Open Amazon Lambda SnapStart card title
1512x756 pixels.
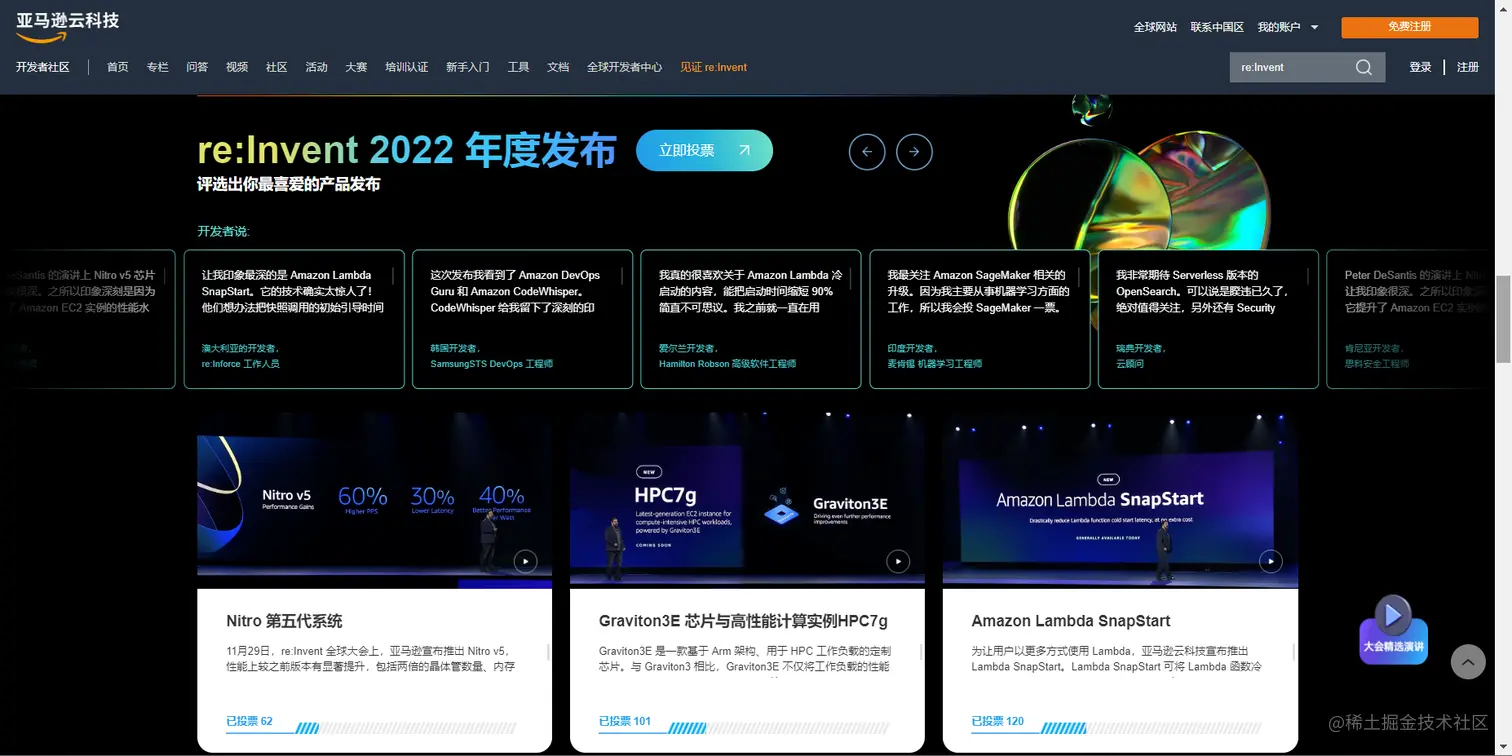coord(1071,621)
